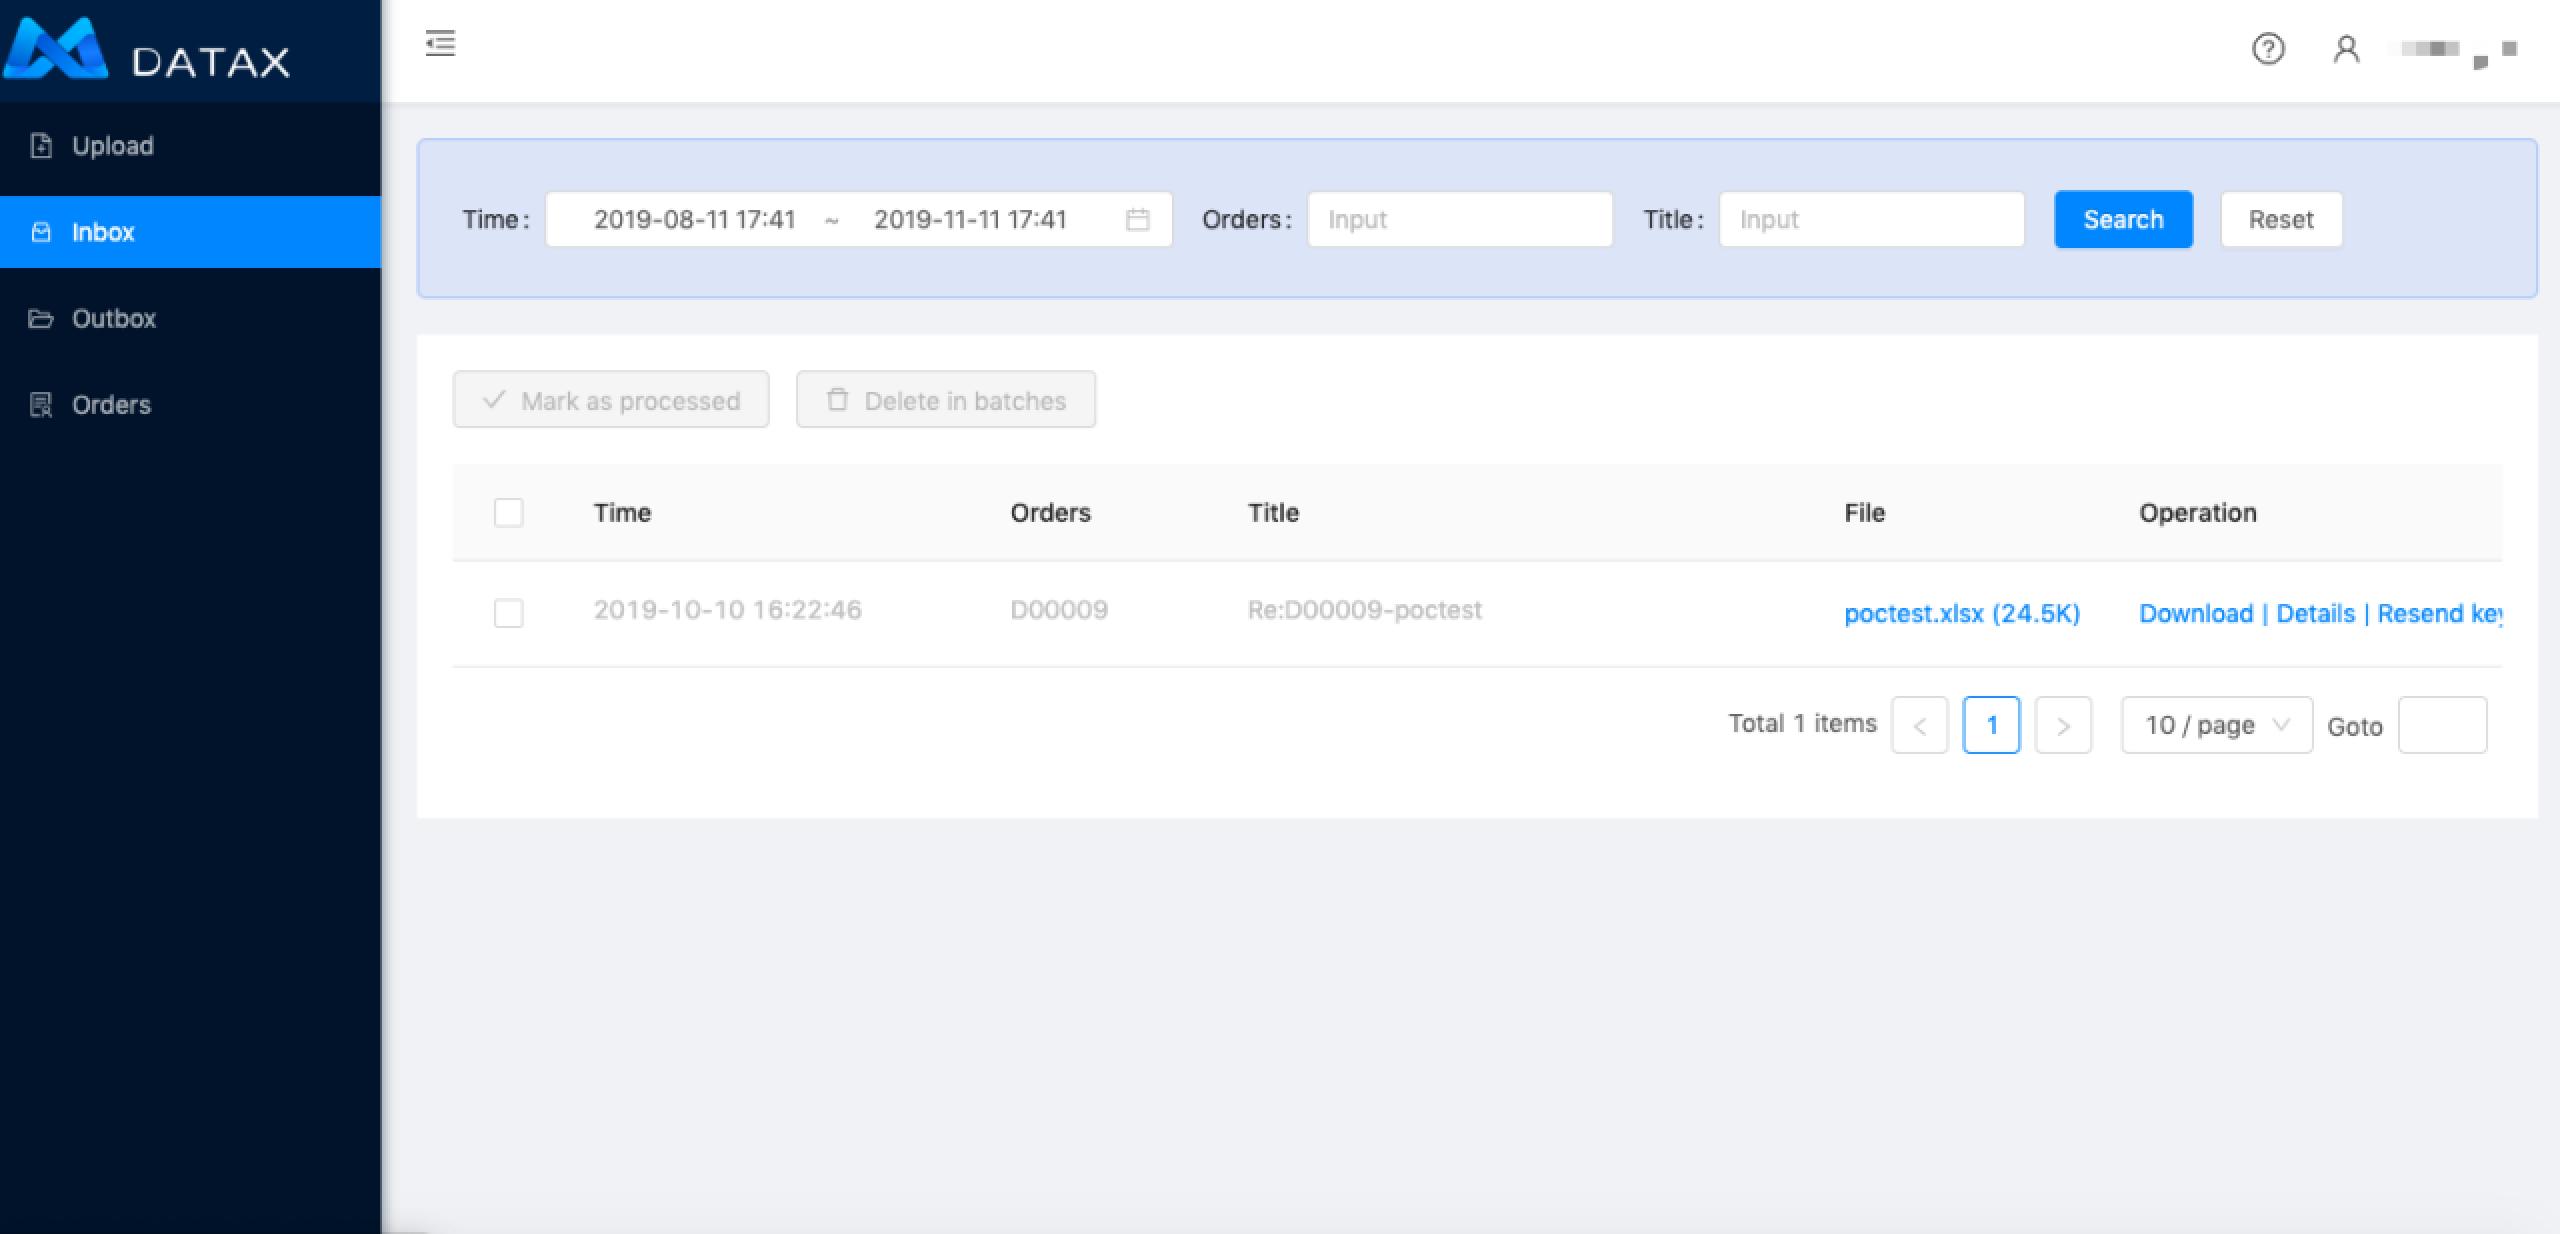Click the next page arrow
2560x1234 pixels.
[2063, 725]
